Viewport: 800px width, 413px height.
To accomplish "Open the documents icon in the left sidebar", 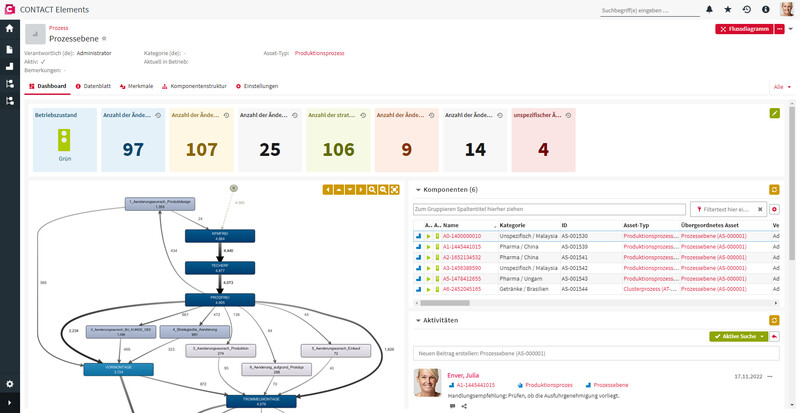I will [x=9, y=50].
